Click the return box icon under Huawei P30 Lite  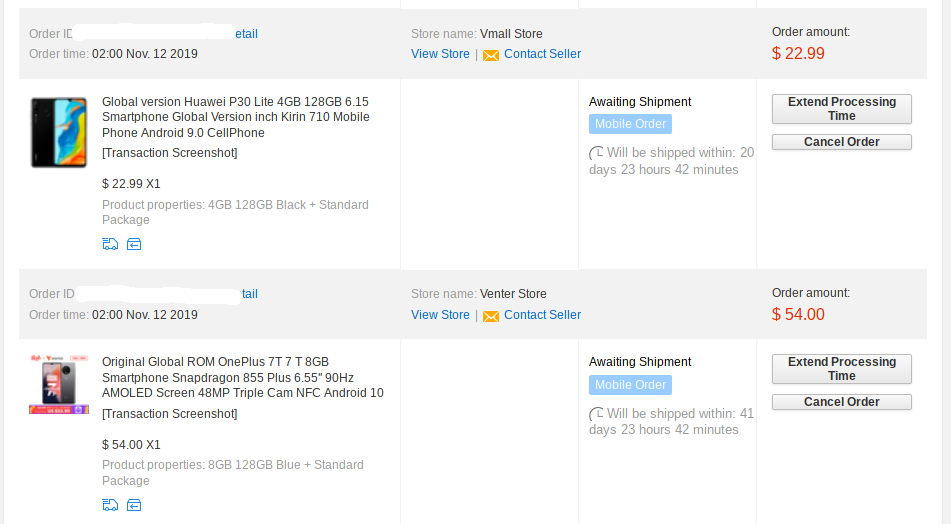(134, 244)
